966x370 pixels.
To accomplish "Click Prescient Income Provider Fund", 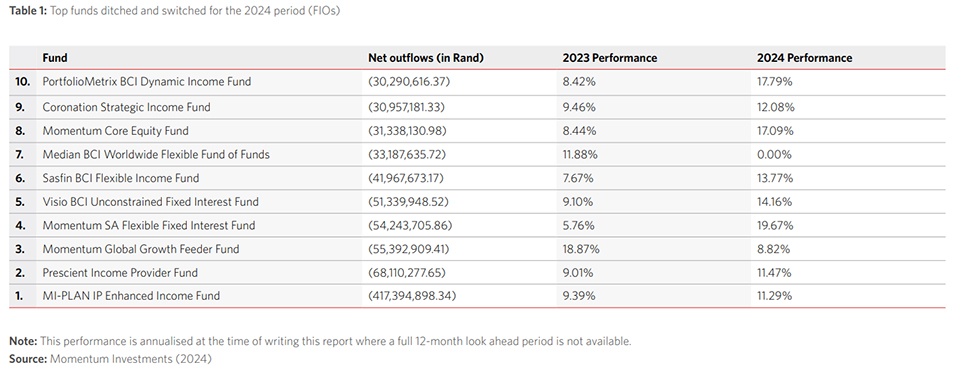I will [120, 273].
